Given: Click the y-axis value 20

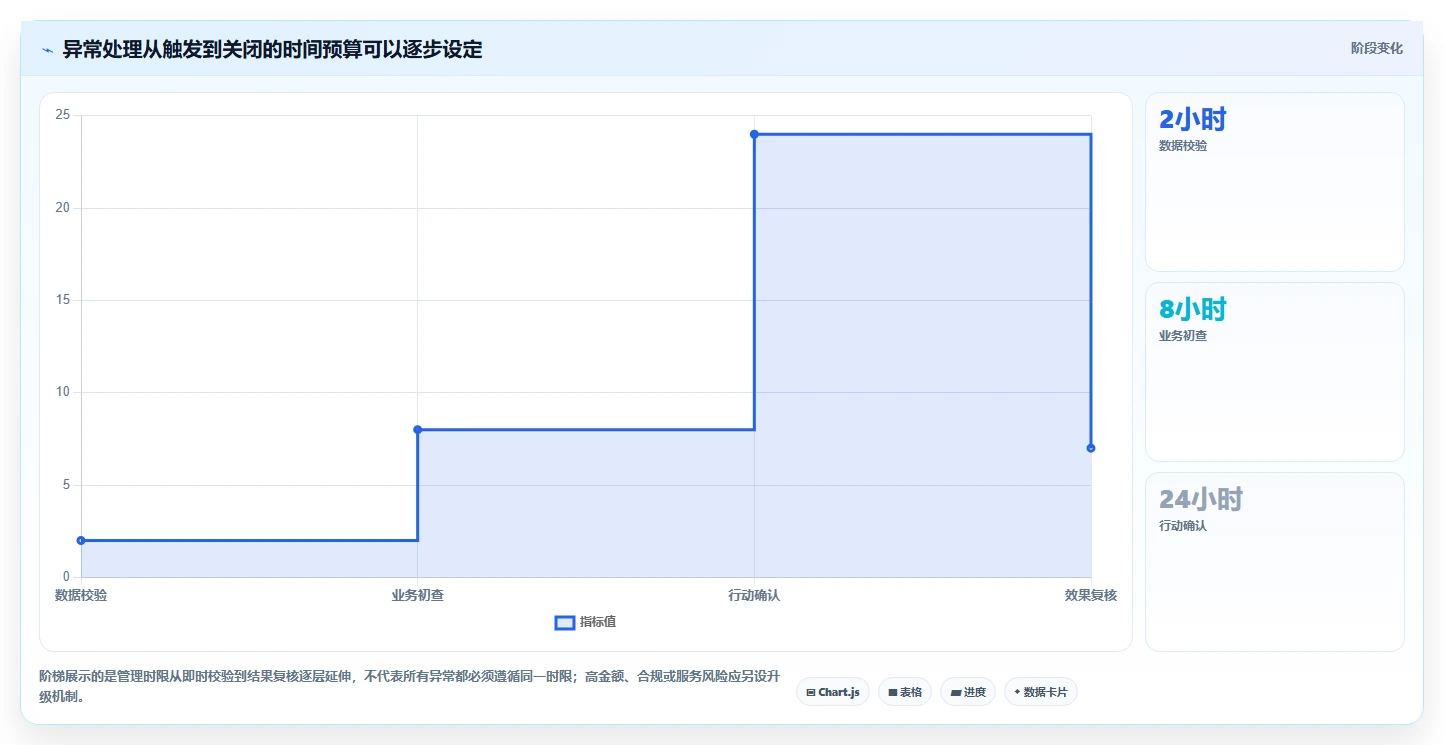Looking at the screenshot, I should click(62, 208).
